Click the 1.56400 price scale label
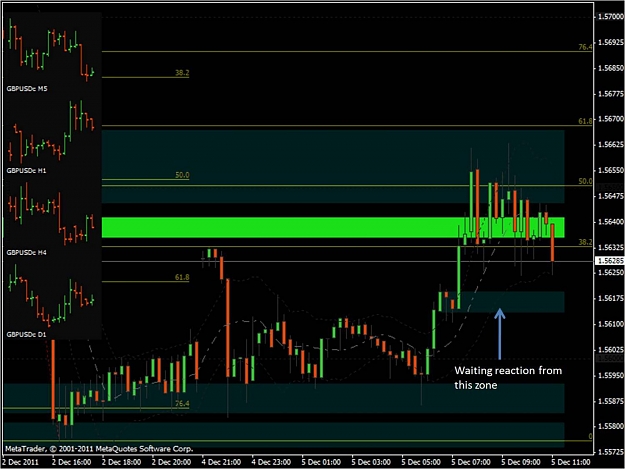The image size is (625, 469). (611, 222)
